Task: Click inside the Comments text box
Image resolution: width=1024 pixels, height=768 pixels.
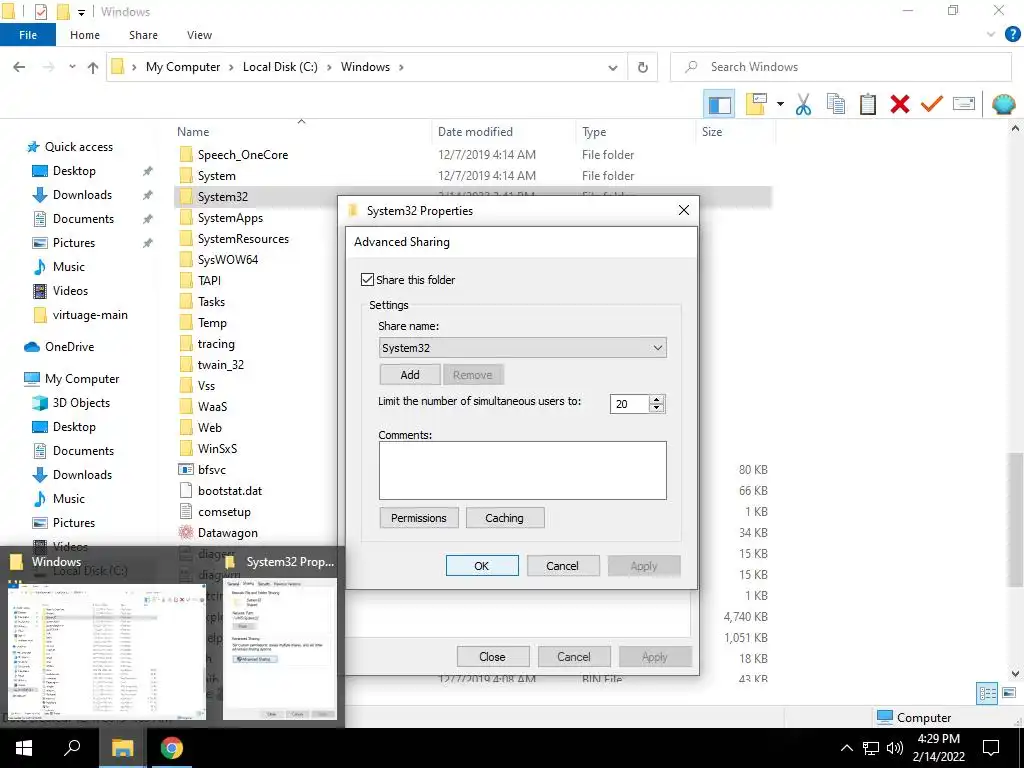Action: (522, 470)
